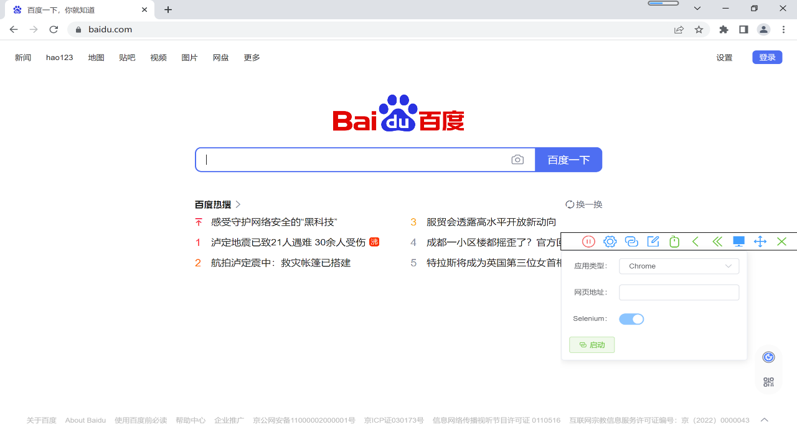Image resolution: width=797 pixels, height=430 pixels.
Task: Click the 网页地址 input field
Action: tap(678, 293)
